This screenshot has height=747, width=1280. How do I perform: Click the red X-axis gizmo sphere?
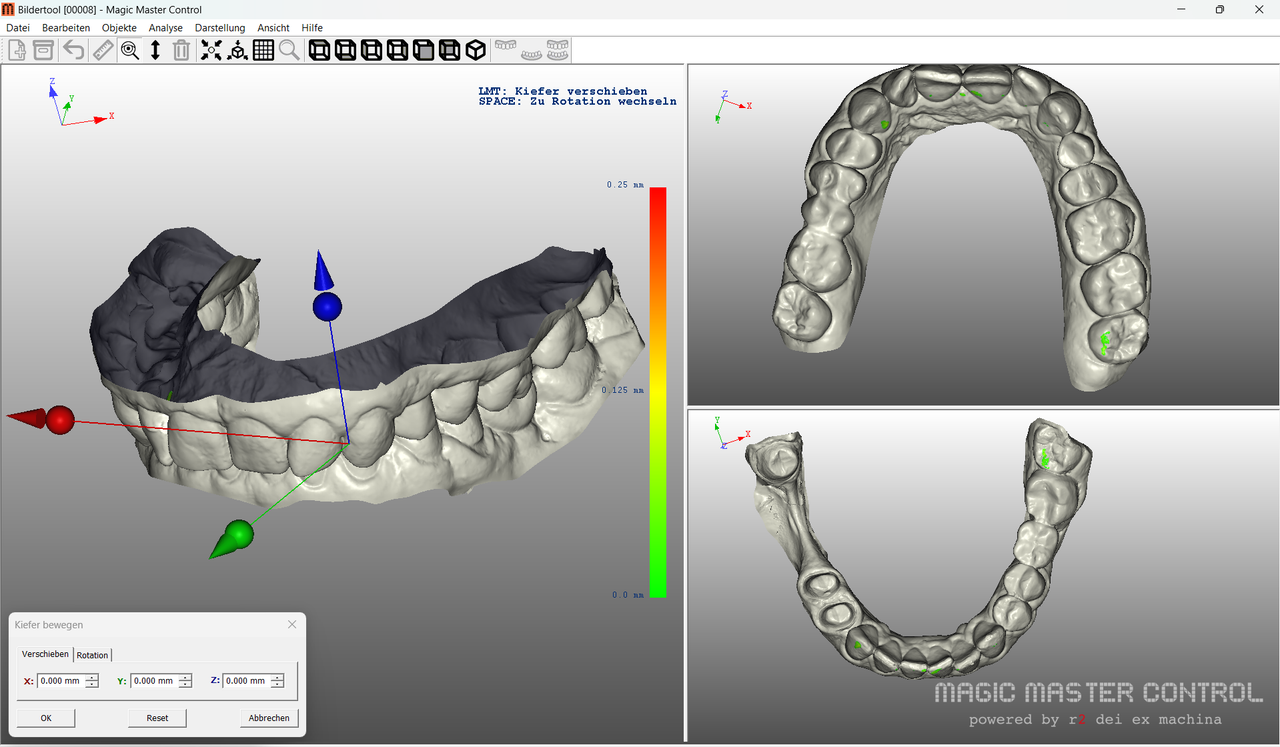[x=60, y=420]
